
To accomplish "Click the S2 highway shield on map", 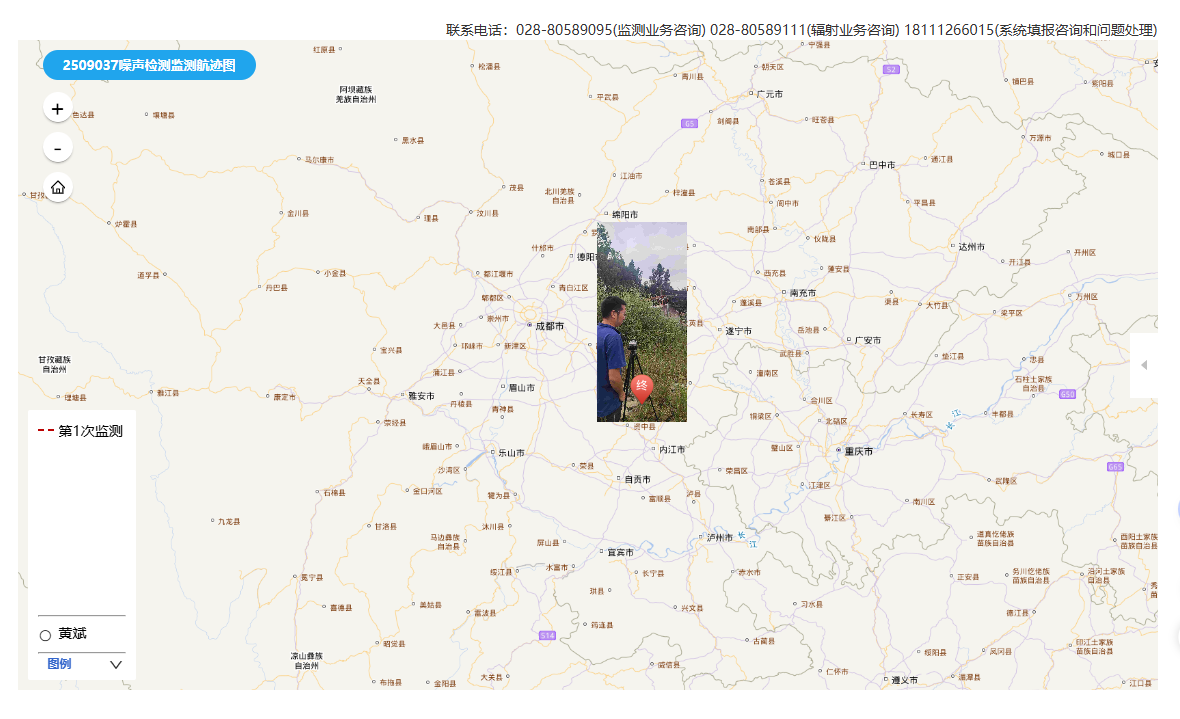I will (x=891, y=69).
